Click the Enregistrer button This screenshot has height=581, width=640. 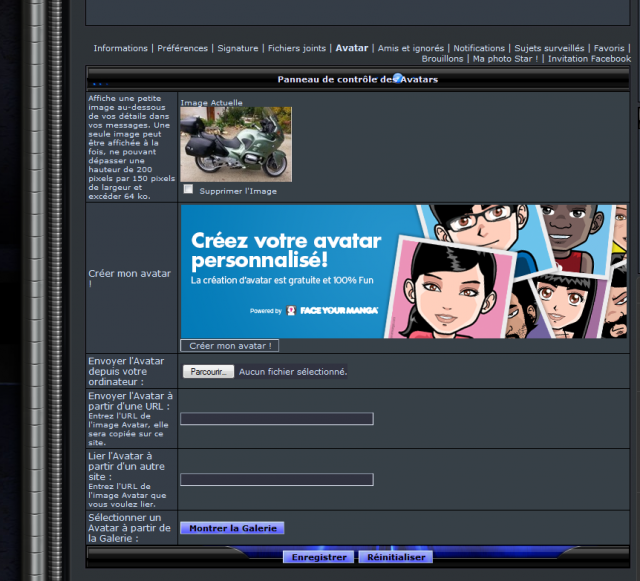tap(319, 557)
